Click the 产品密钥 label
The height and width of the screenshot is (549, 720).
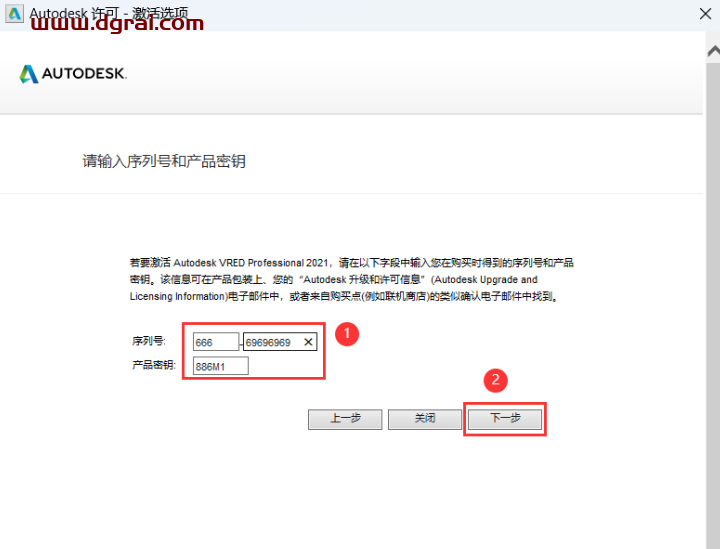point(153,366)
